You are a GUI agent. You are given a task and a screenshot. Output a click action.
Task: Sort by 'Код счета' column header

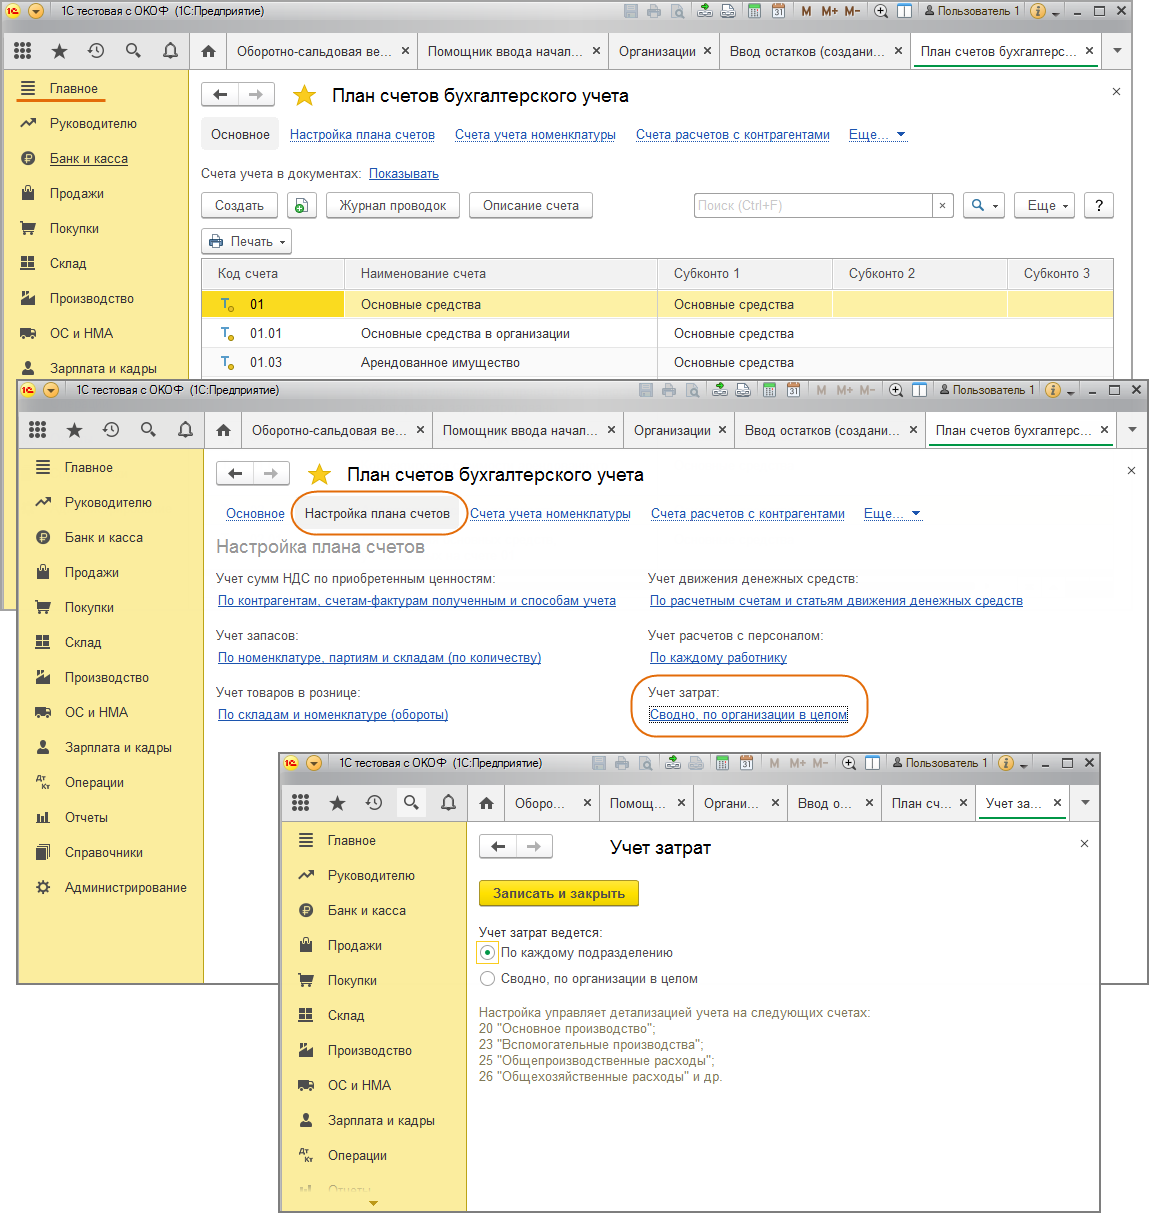tap(273, 273)
